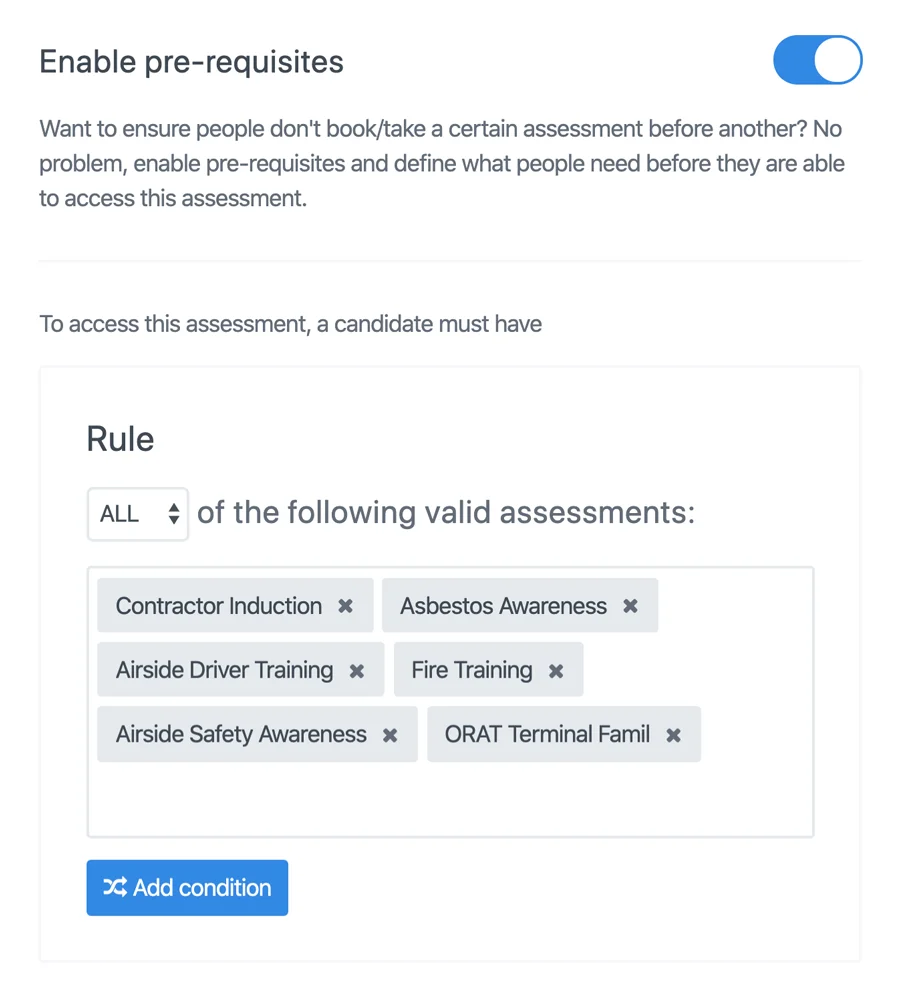Select the Rule section heading
This screenshot has width=900, height=996.
pyautogui.click(x=120, y=438)
